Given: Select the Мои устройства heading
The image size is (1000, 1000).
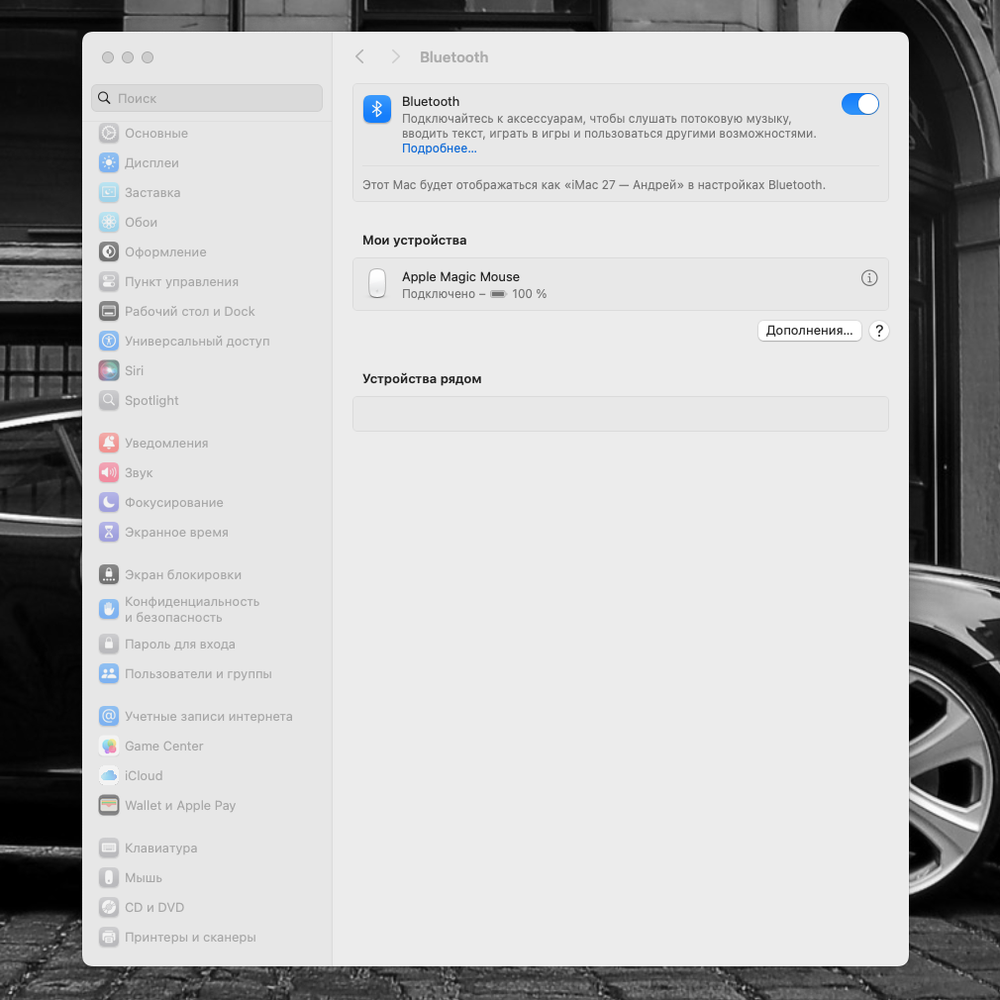Looking at the screenshot, I should (x=415, y=240).
